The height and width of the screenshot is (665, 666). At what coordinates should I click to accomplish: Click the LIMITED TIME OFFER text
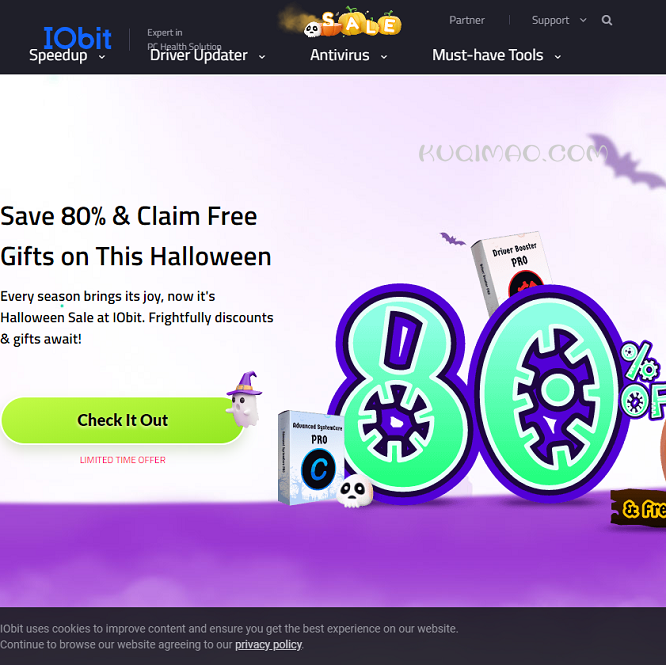coord(123,460)
